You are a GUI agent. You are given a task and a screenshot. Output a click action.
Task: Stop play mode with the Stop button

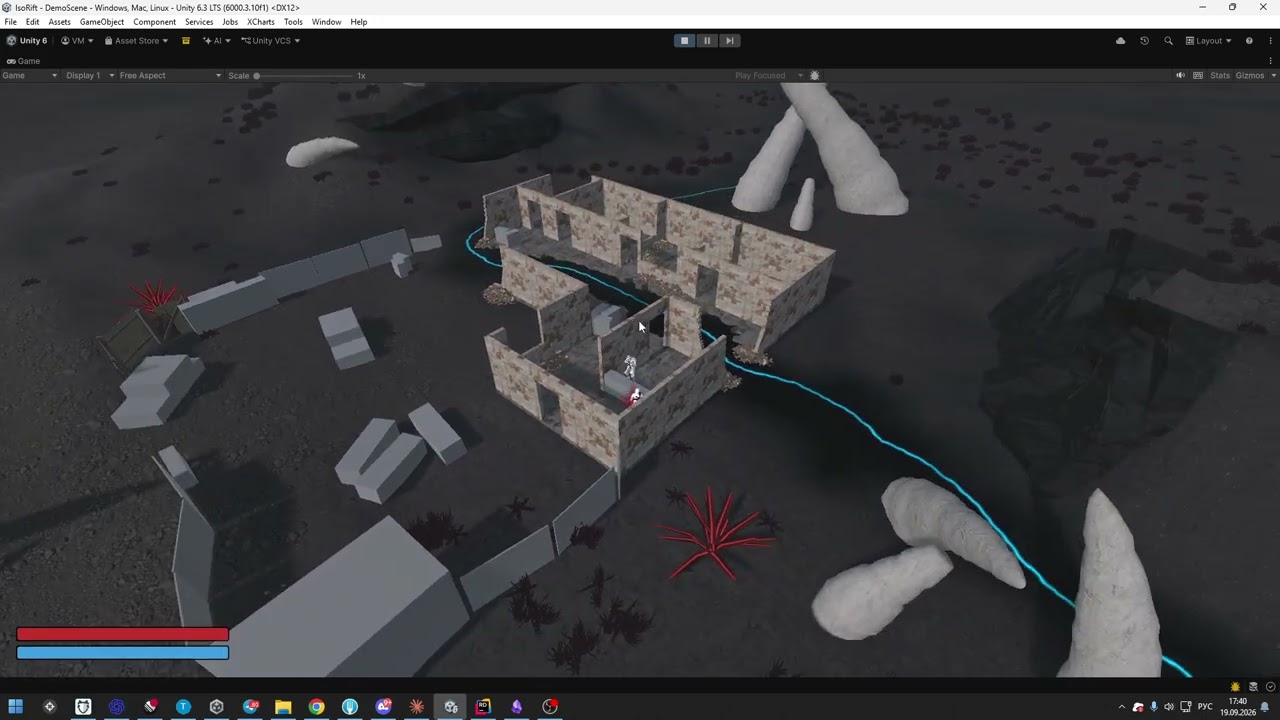685,41
